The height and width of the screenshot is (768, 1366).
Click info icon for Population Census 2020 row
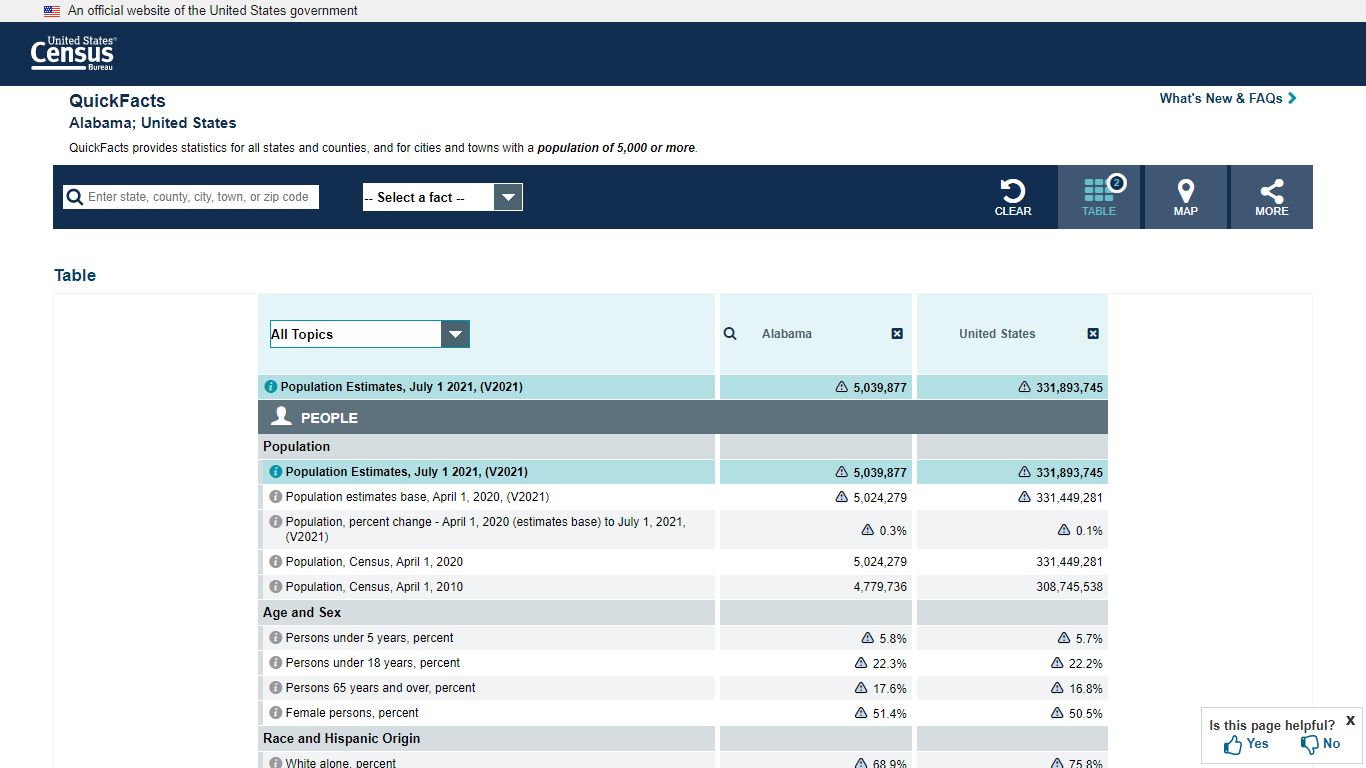[x=276, y=562]
